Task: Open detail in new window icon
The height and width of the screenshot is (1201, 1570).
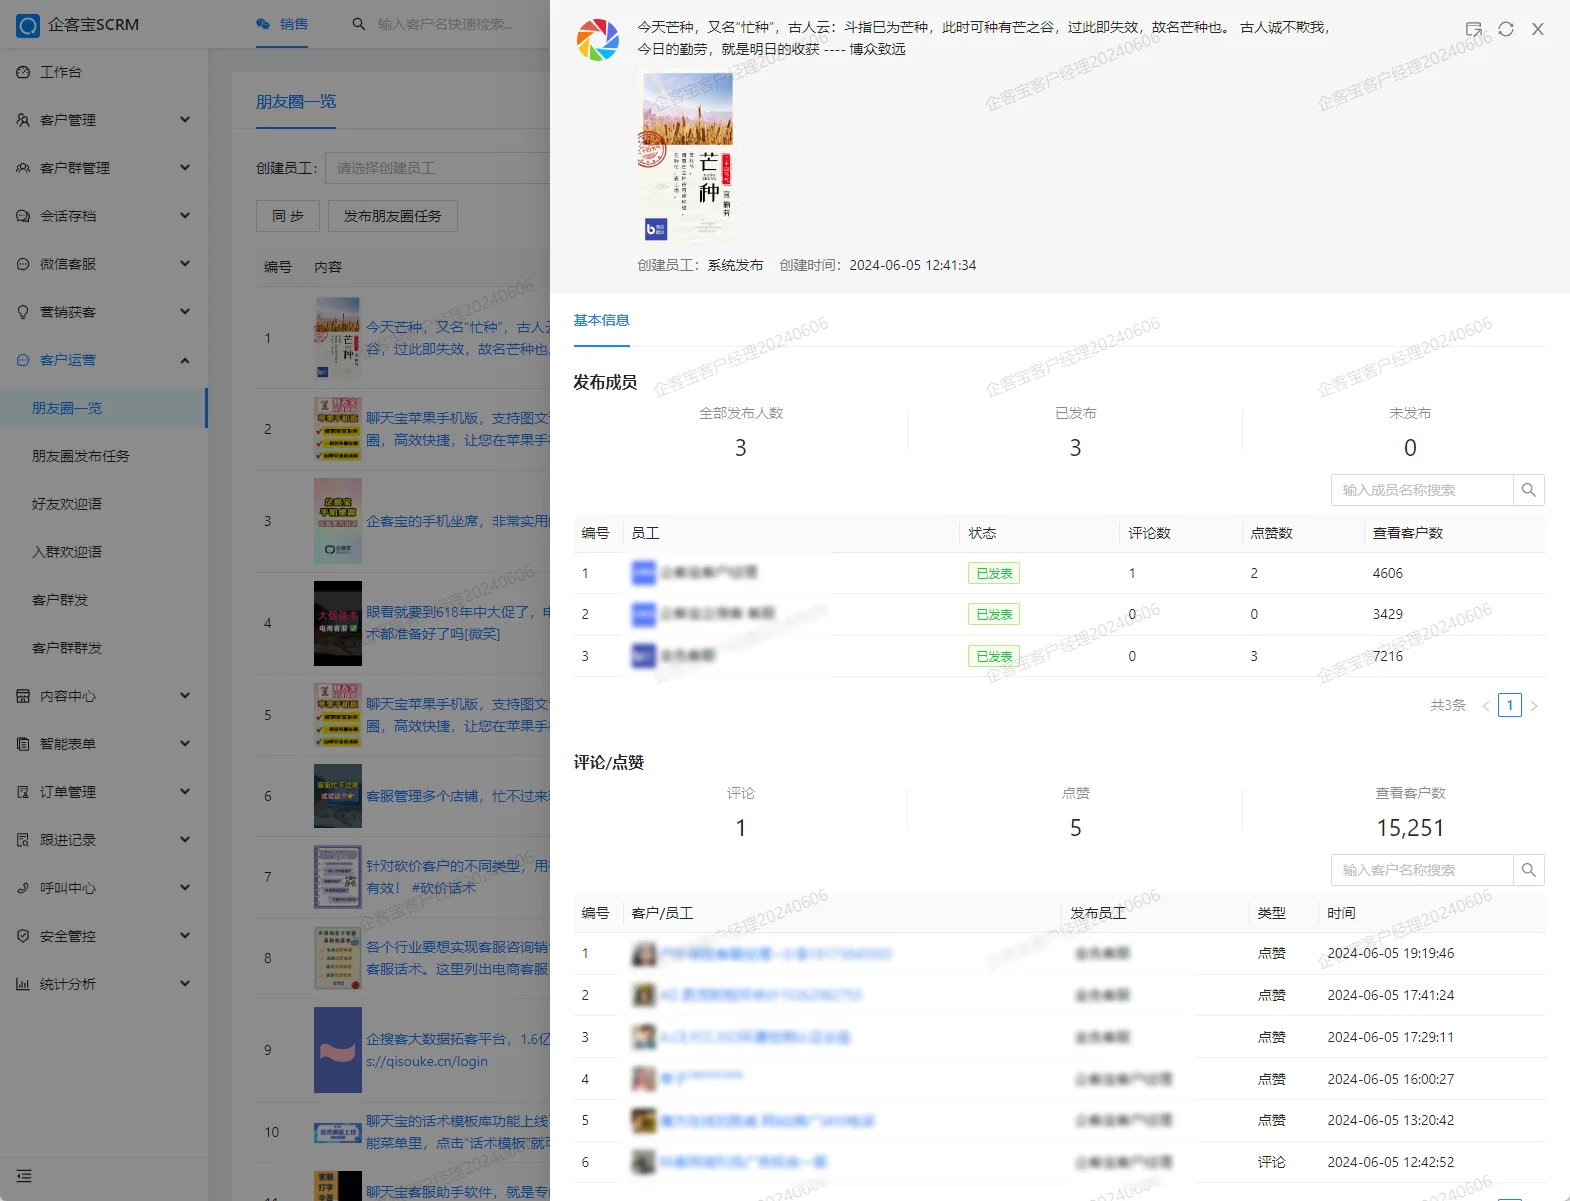Action: pyautogui.click(x=1474, y=29)
